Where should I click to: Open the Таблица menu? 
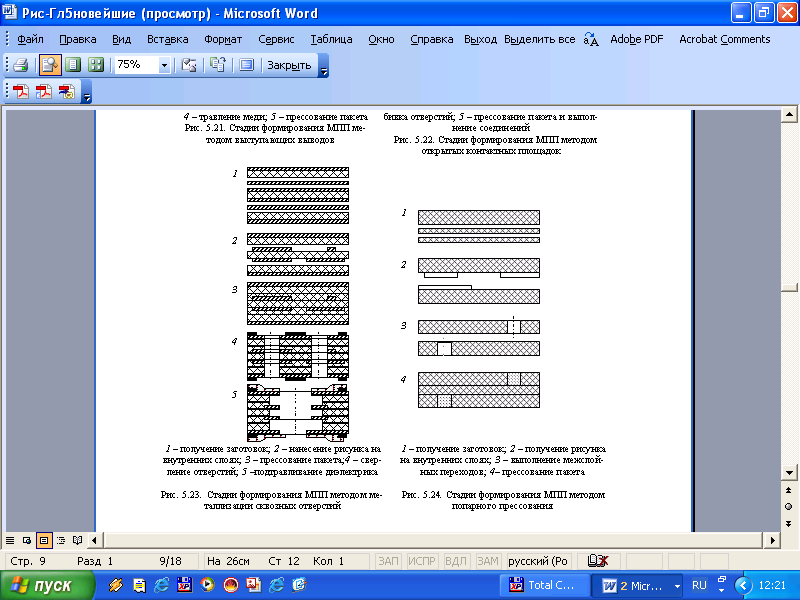tap(331, 39)
